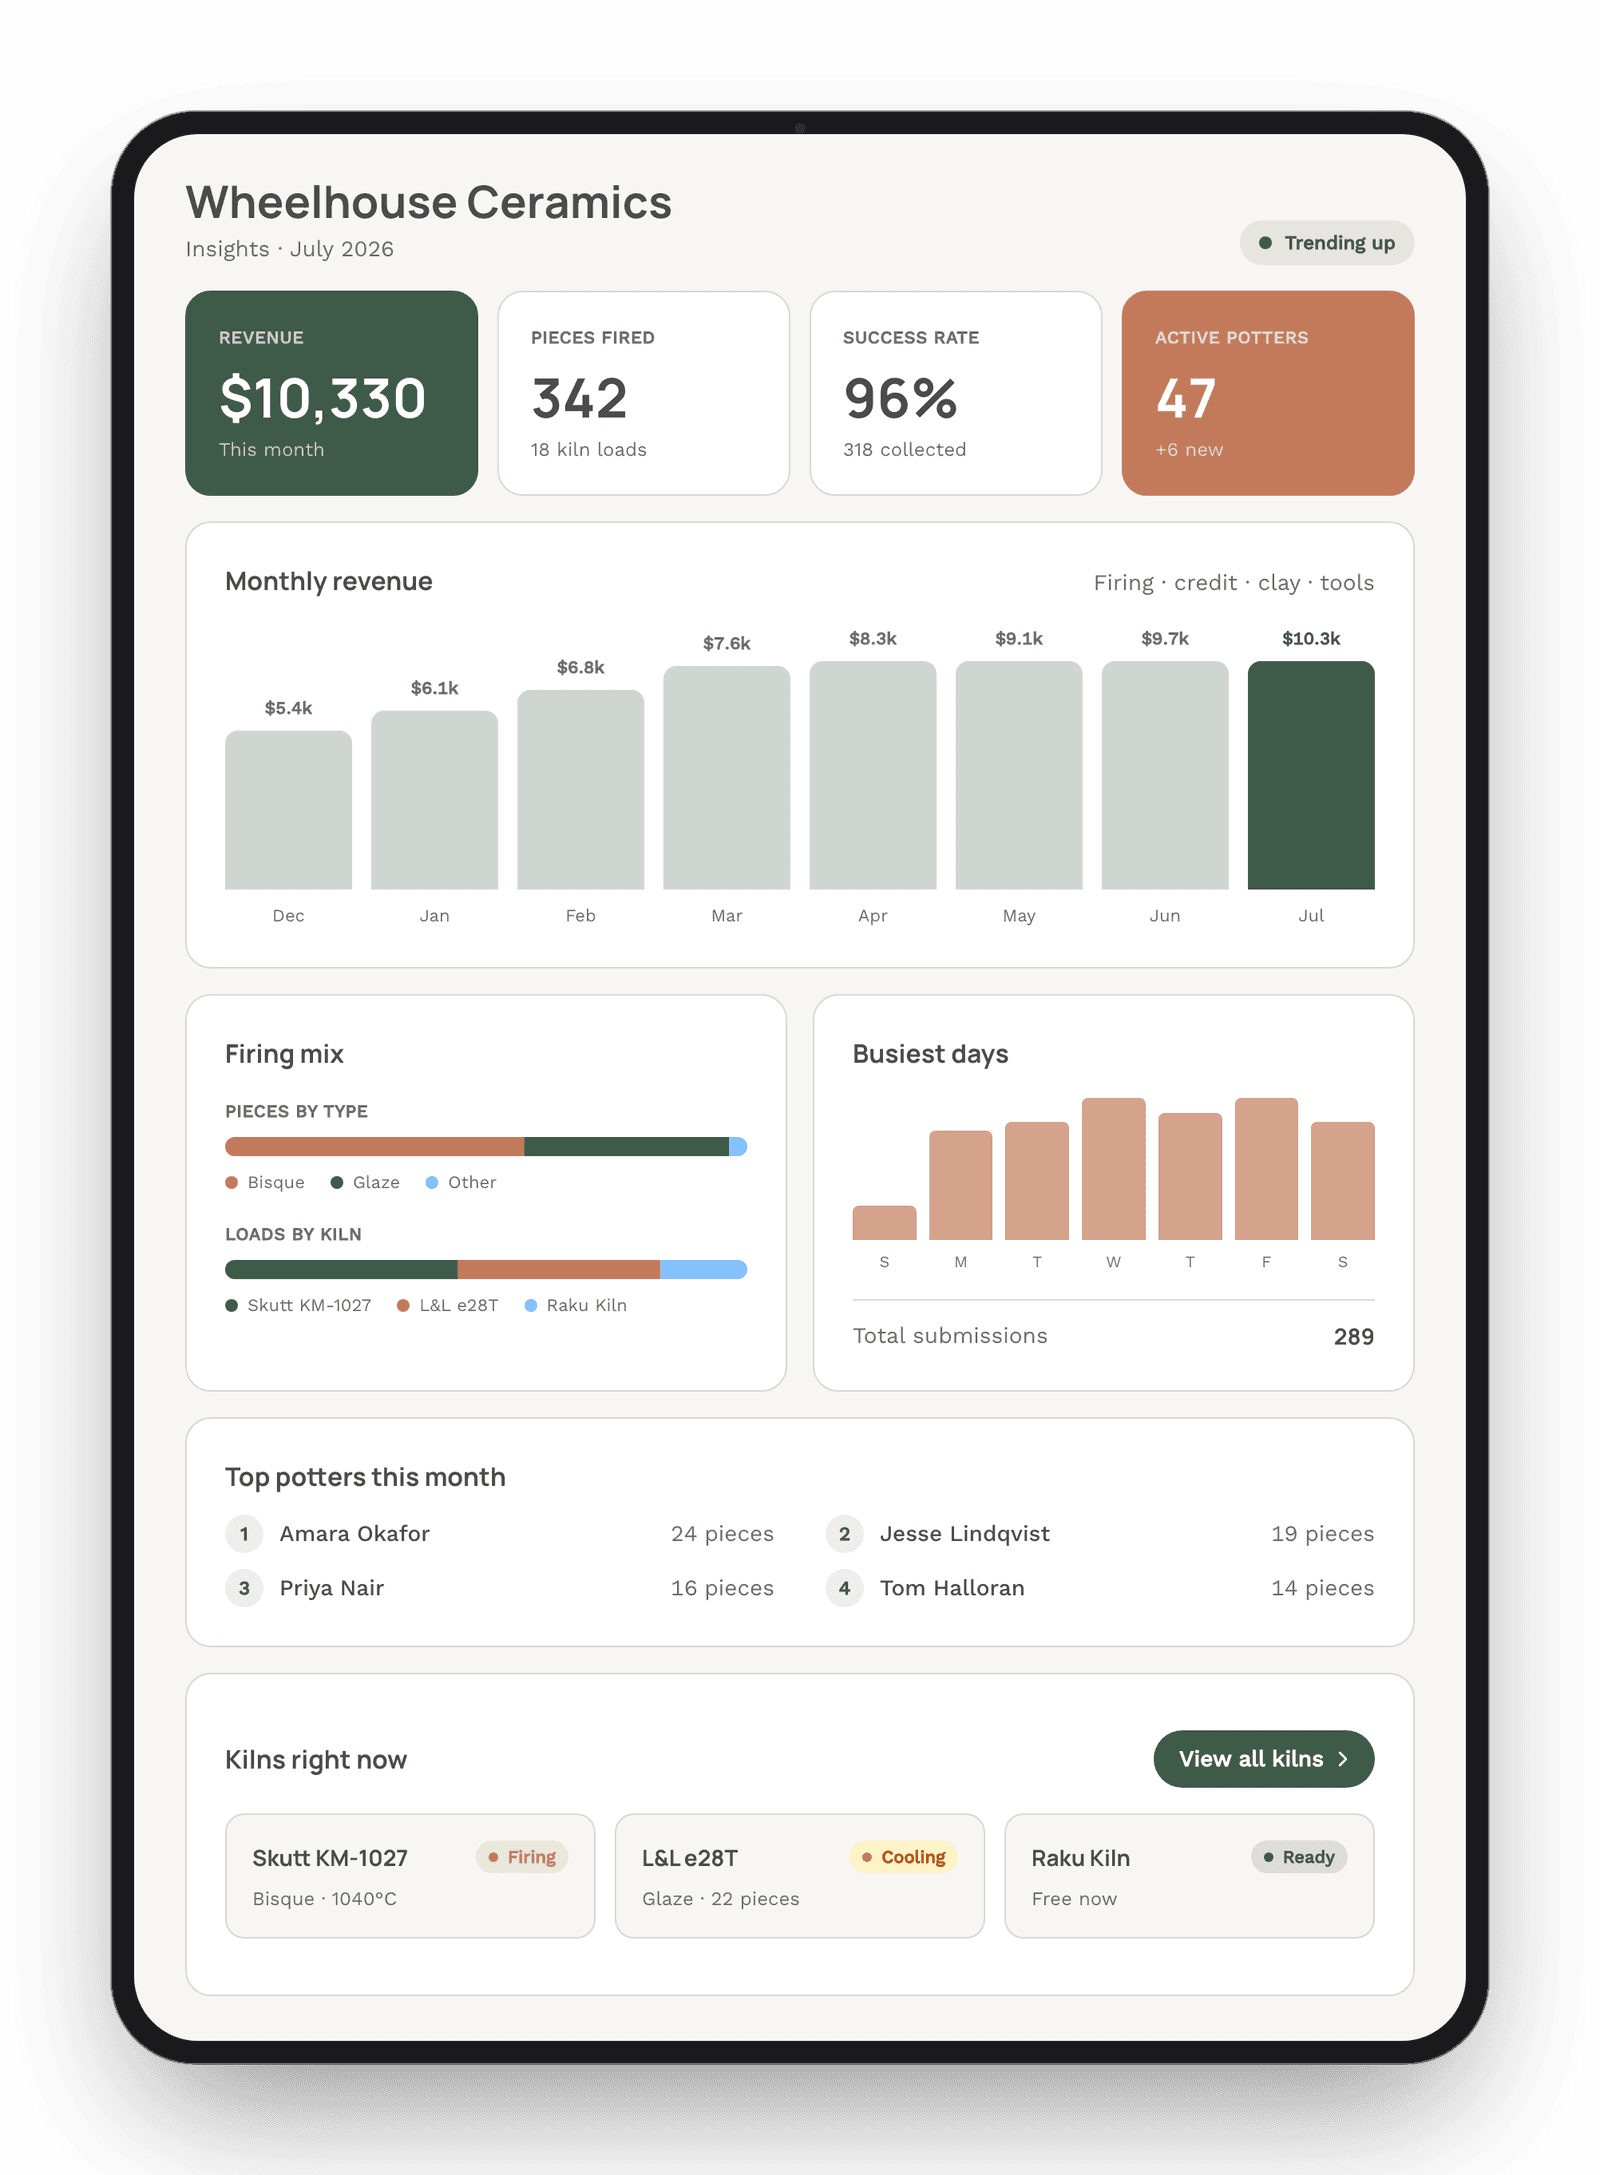Click the Skutt KM-1027 legend dot
Image resolution: width=1600 pixels, height=2175 pixels.
click(232, 1305)
